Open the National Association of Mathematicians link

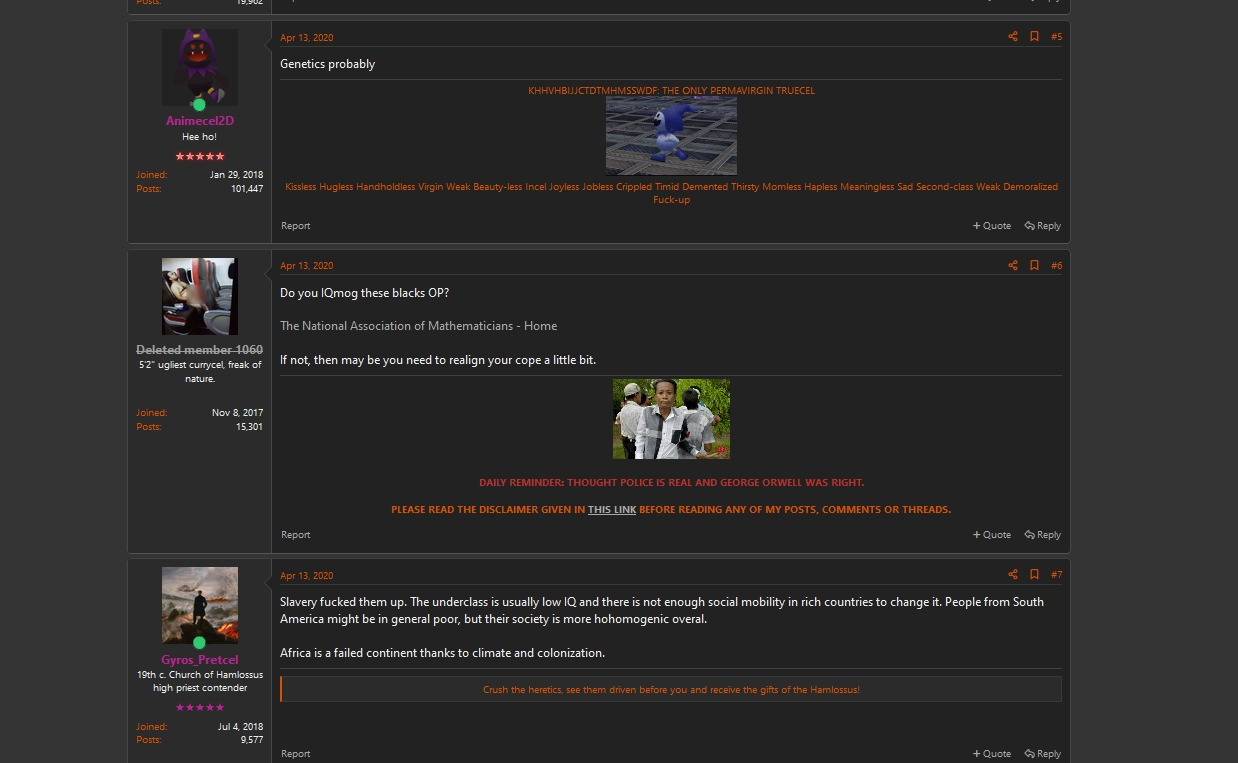418,326
